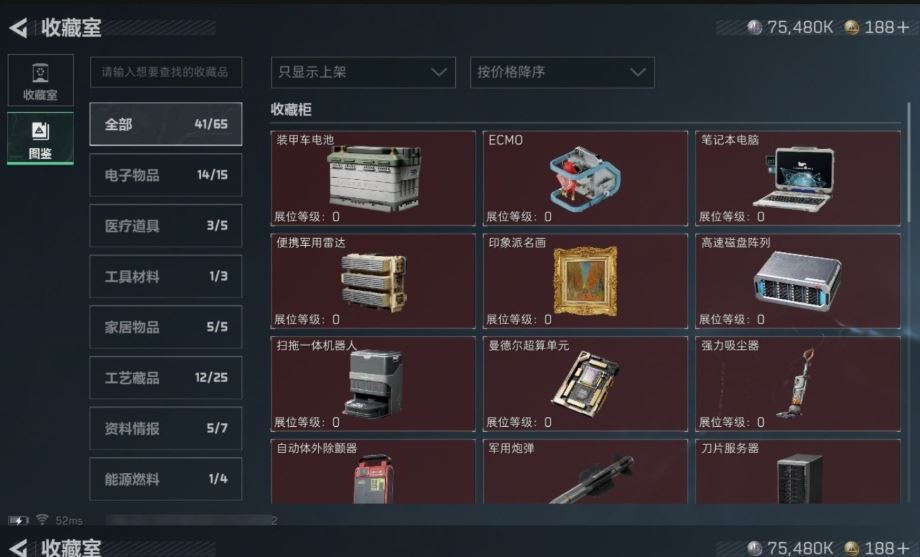The height and width of the screenshot is (557, 920).
Task: Click the collectible search input field
Action: tap(165, 72)
